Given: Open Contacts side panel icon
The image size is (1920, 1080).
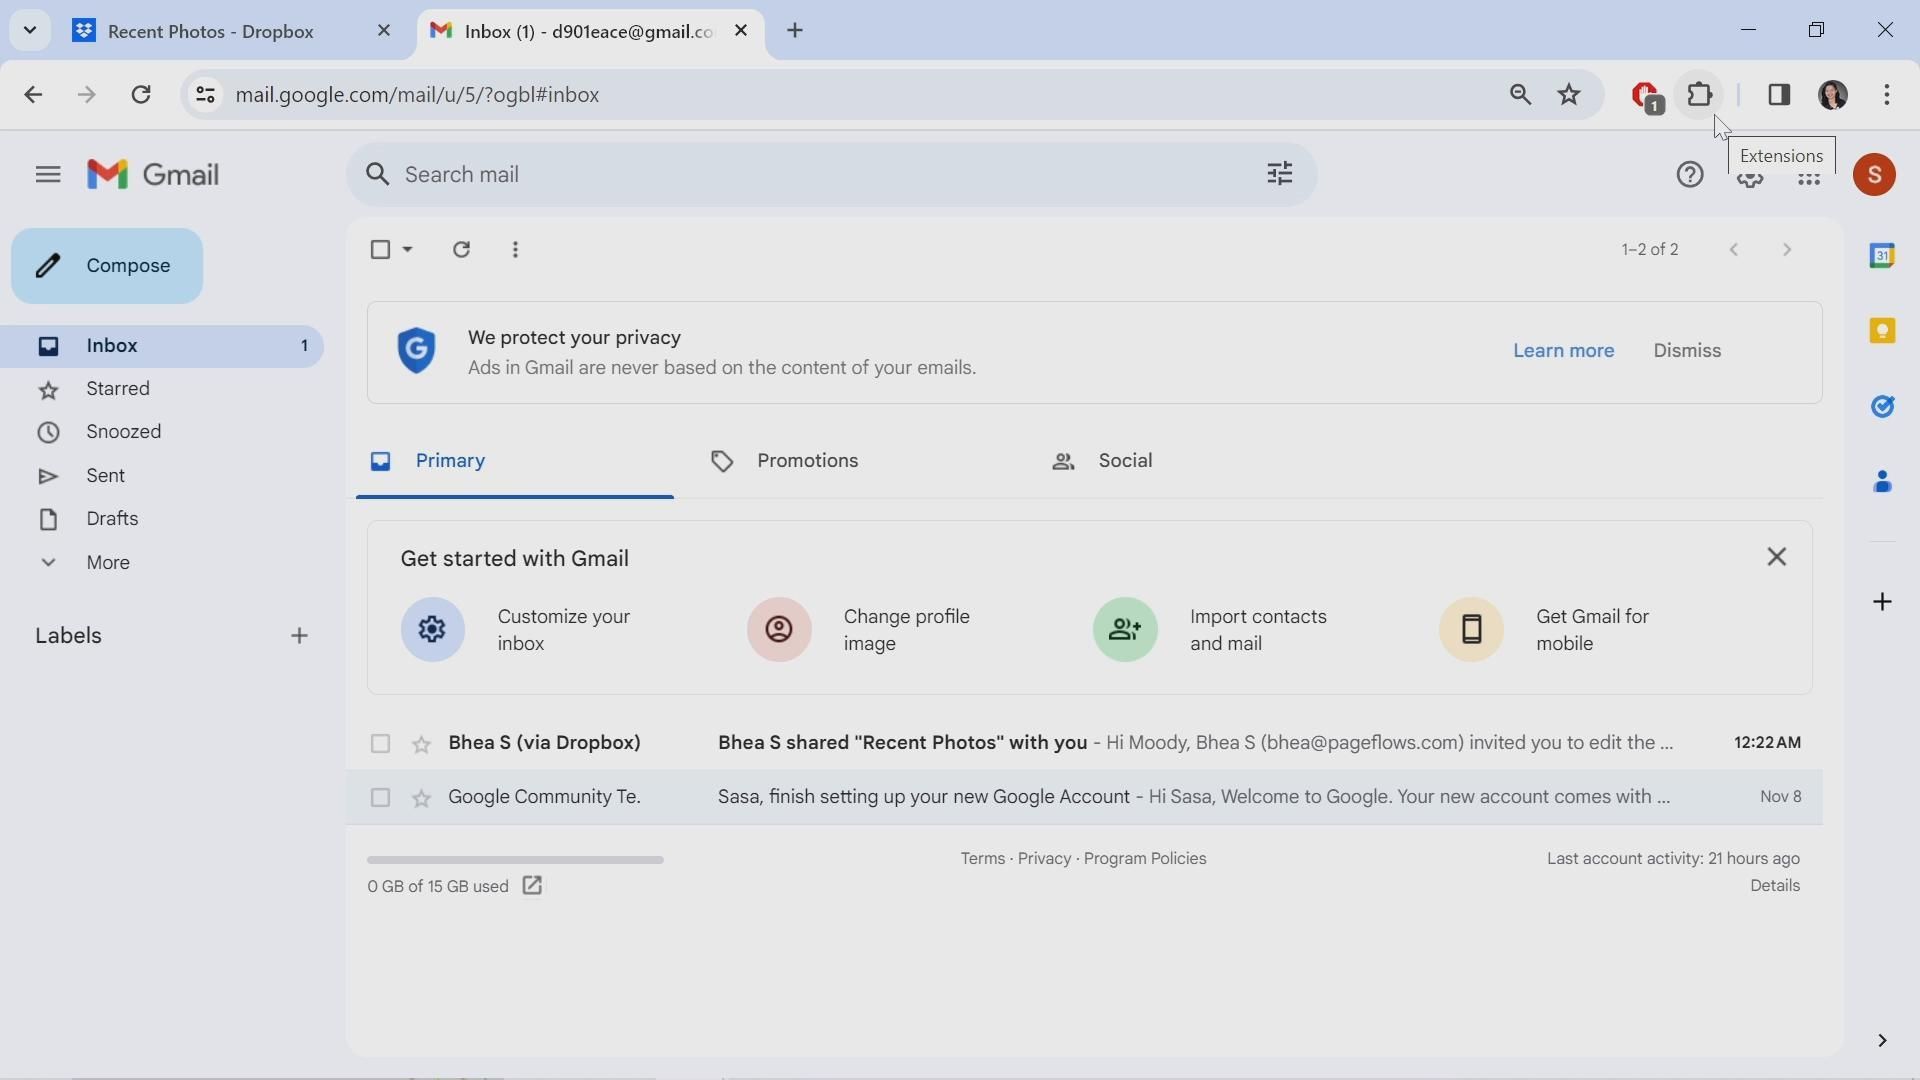Looking at the screenshot, I should point(1883,483).
